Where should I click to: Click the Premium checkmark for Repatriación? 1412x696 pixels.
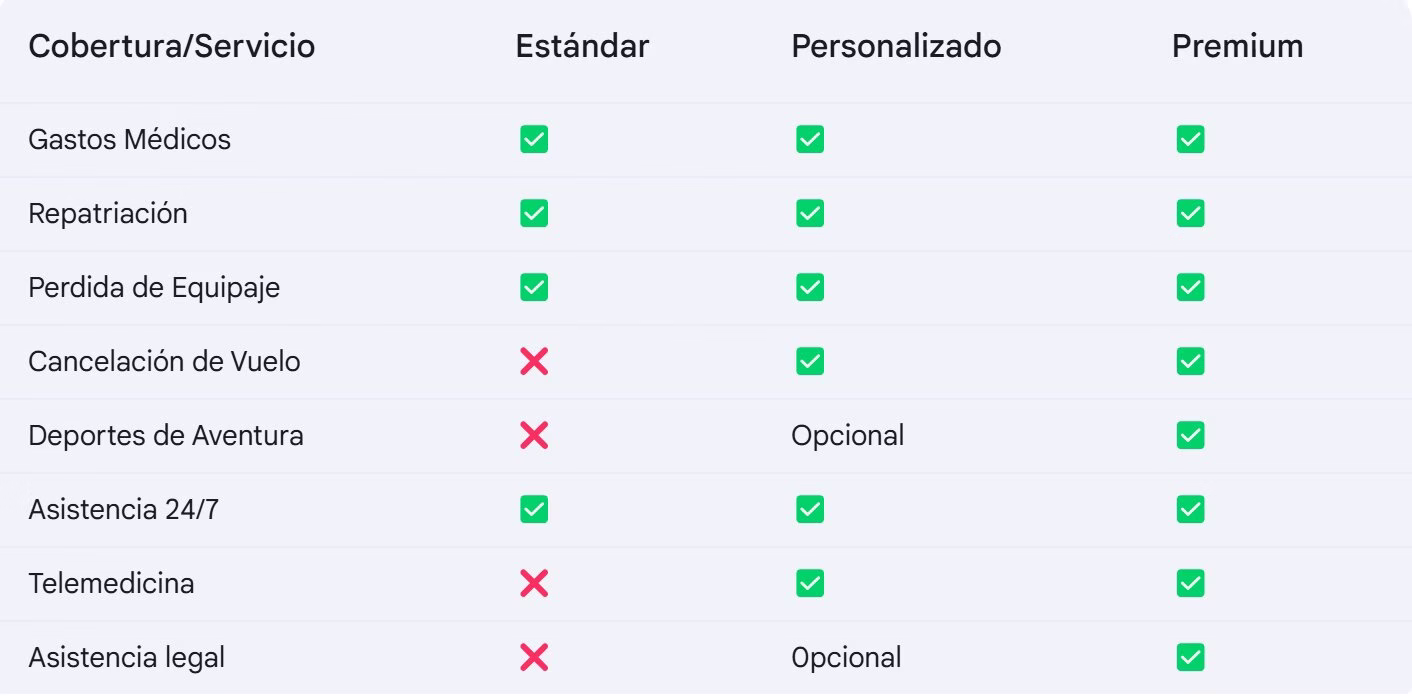pos(1190,214)
